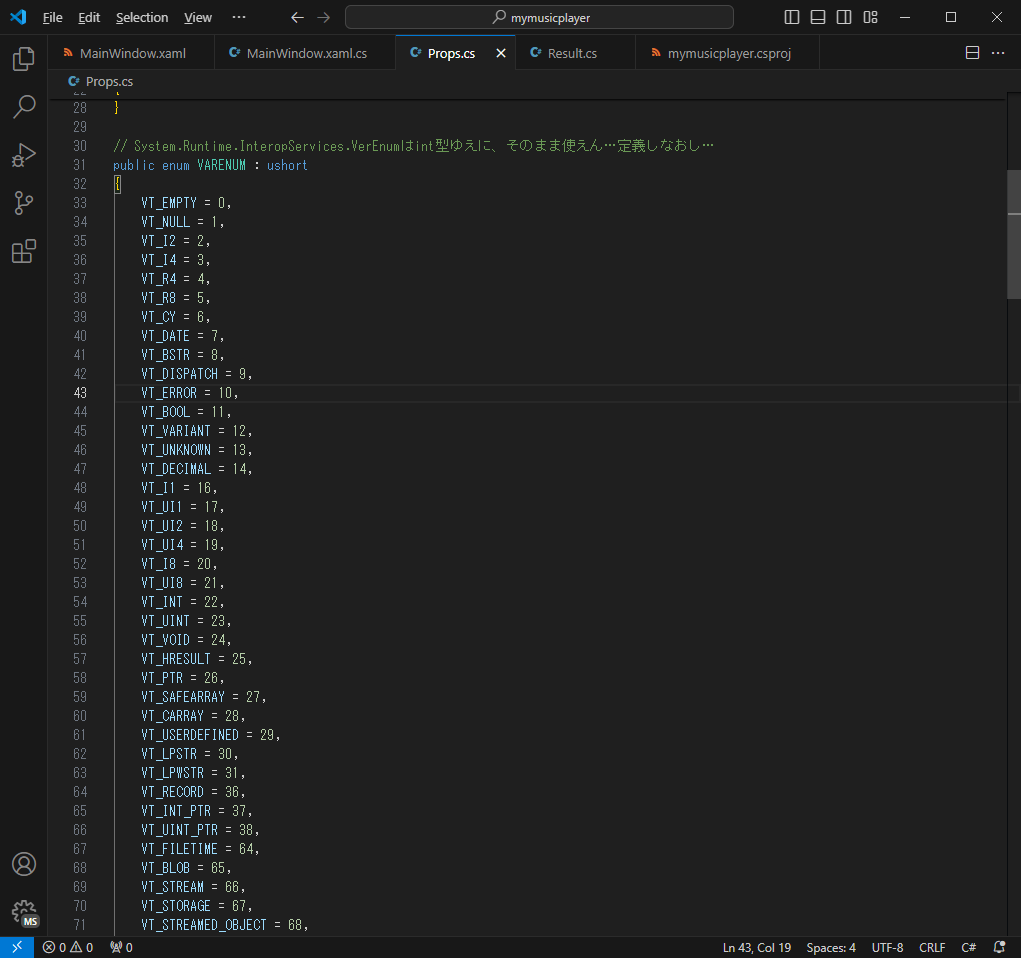Open editor More Actions ellipsis
Viewport: 1021px width, 958px height.
coord(998,53)
